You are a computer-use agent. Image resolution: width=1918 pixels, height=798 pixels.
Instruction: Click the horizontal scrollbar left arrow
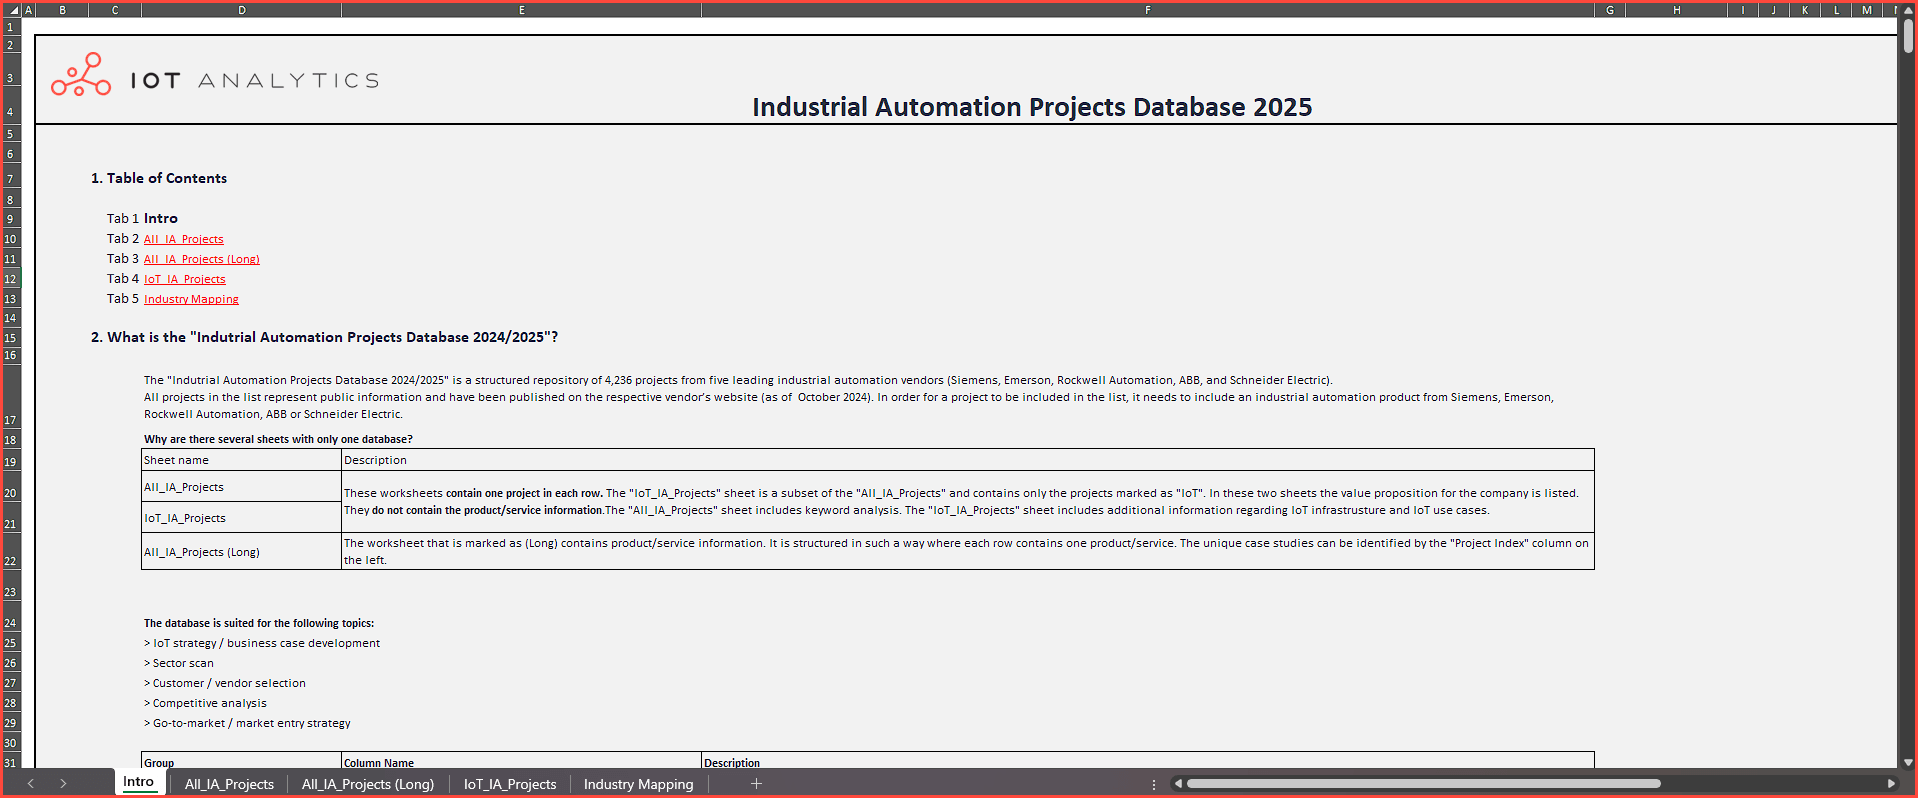(1178, 784)
